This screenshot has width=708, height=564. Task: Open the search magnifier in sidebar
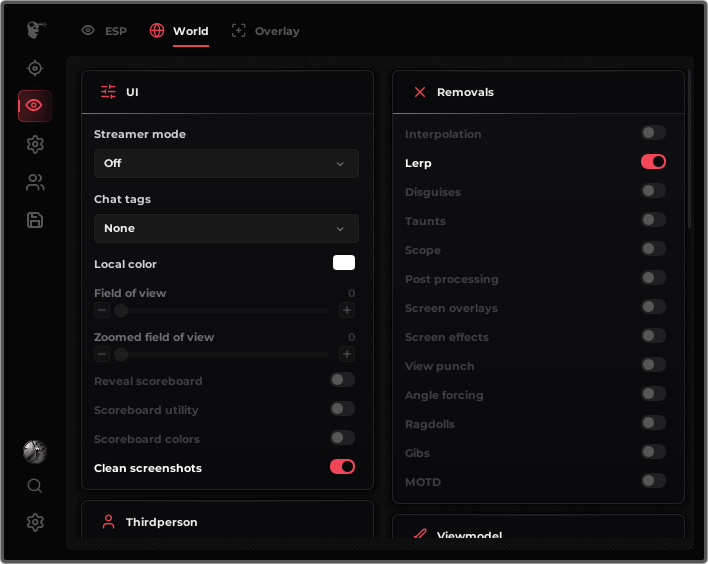click(35, 486)
